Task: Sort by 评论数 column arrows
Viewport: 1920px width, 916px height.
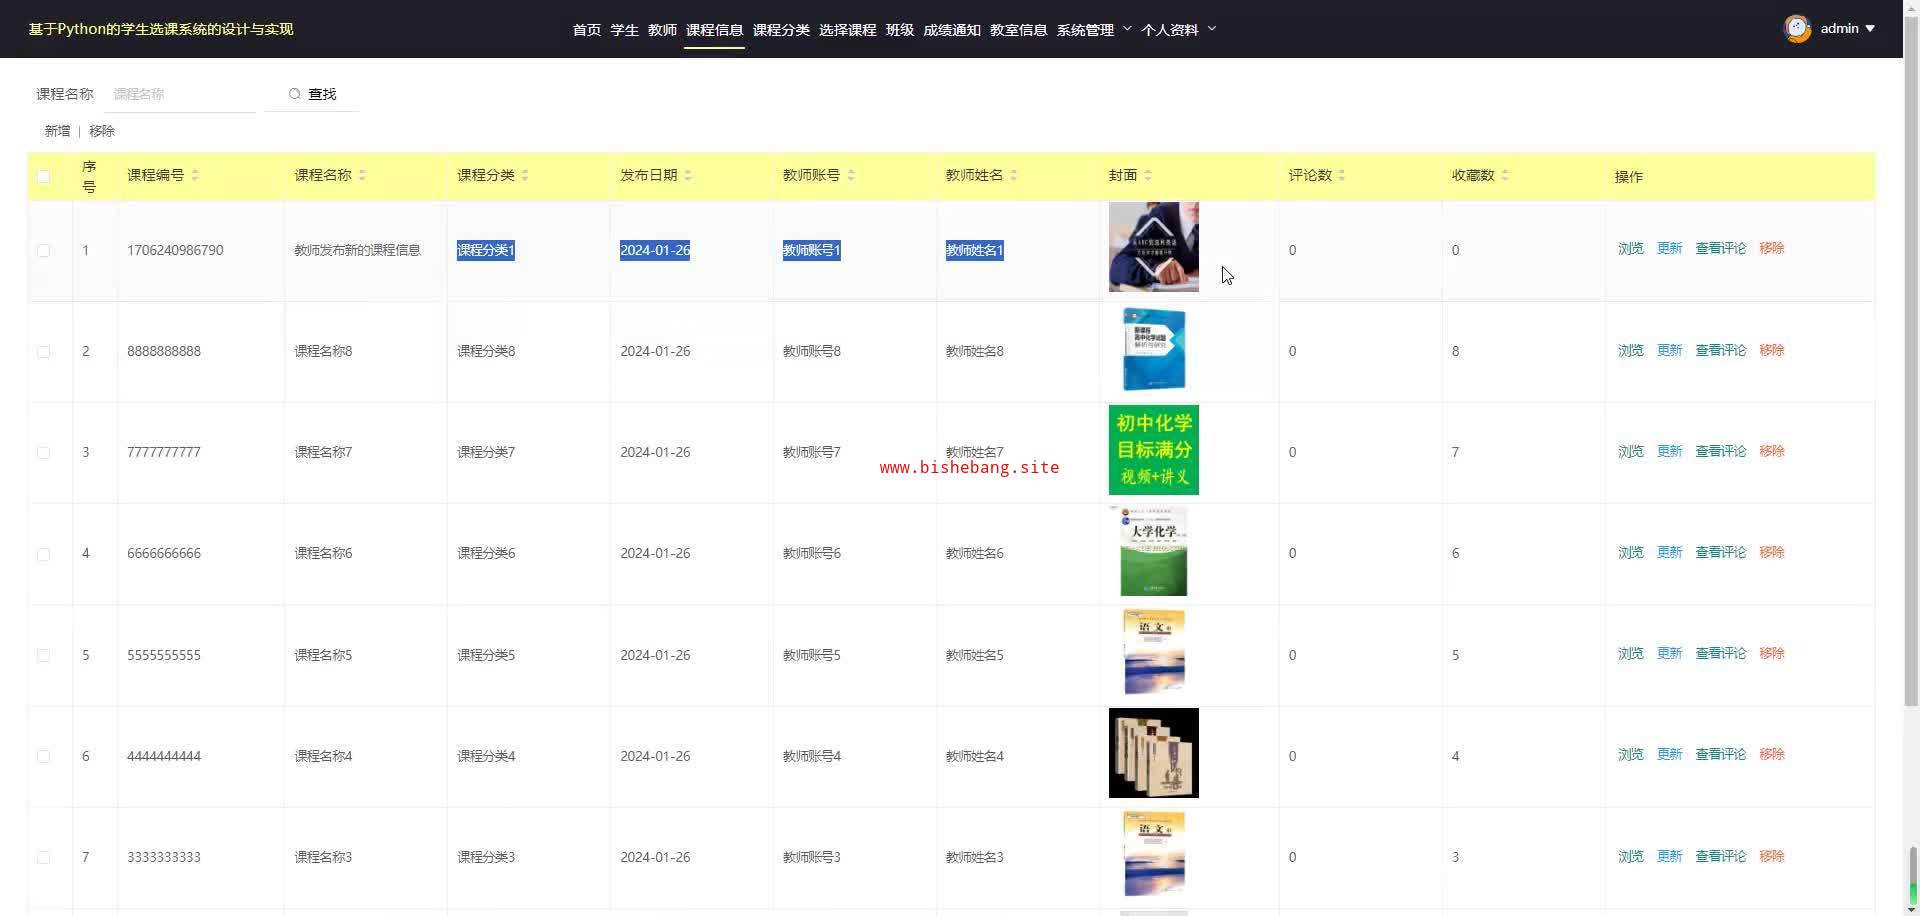Action: (x=1342, y=175)
